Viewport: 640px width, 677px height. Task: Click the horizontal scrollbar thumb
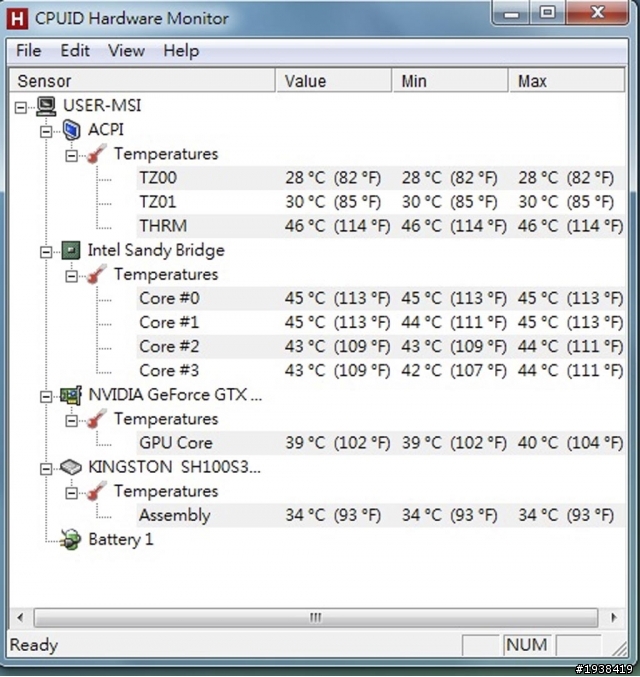(x=316, y=617)
